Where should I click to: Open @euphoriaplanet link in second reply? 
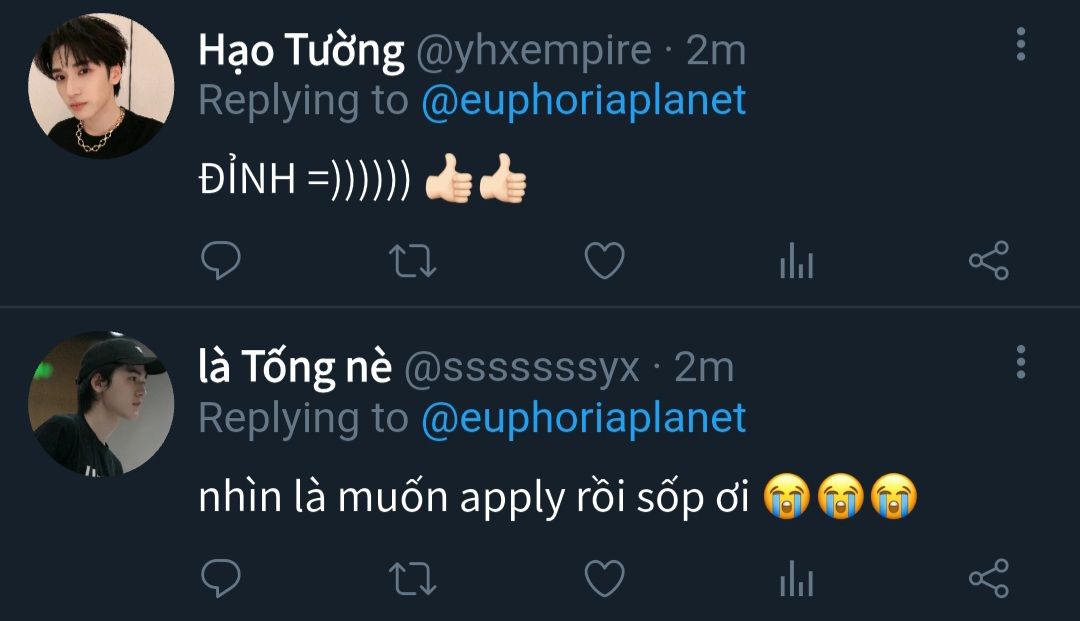click(x=584, y=418)
